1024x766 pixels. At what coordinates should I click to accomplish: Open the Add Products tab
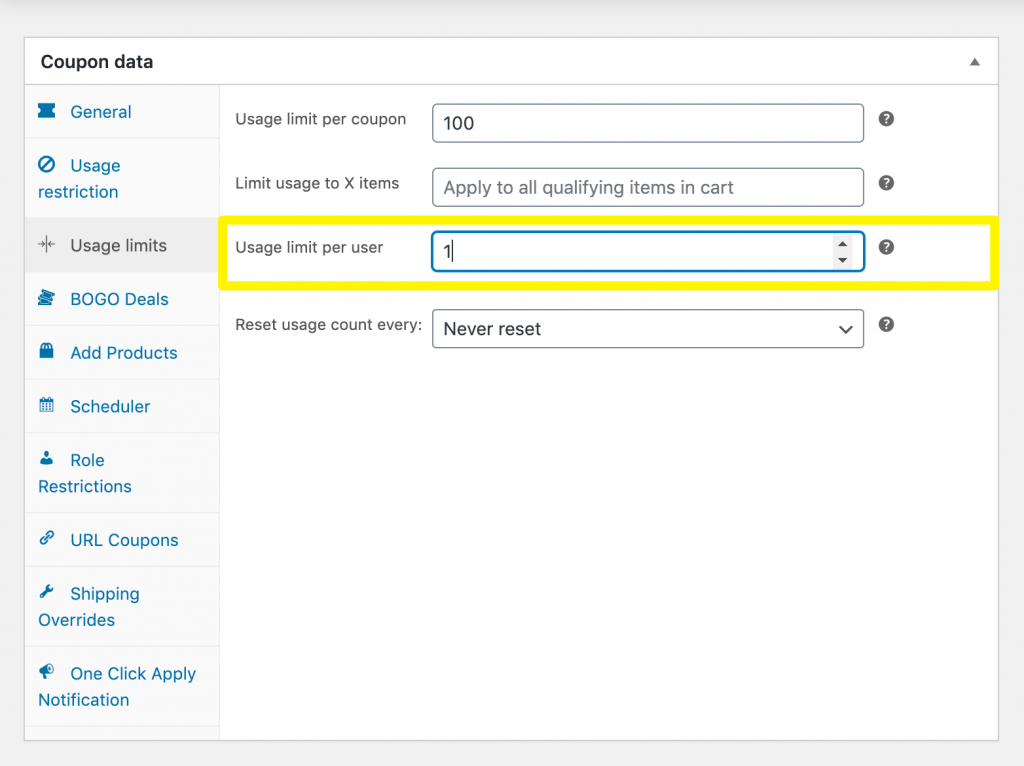pos(121,353)
